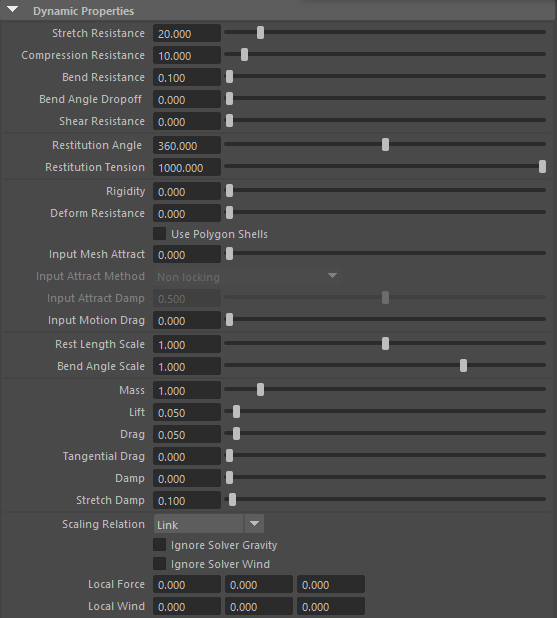Click the Drag value field
Screen dimensions: 557x618
click(x=187, y=435)
